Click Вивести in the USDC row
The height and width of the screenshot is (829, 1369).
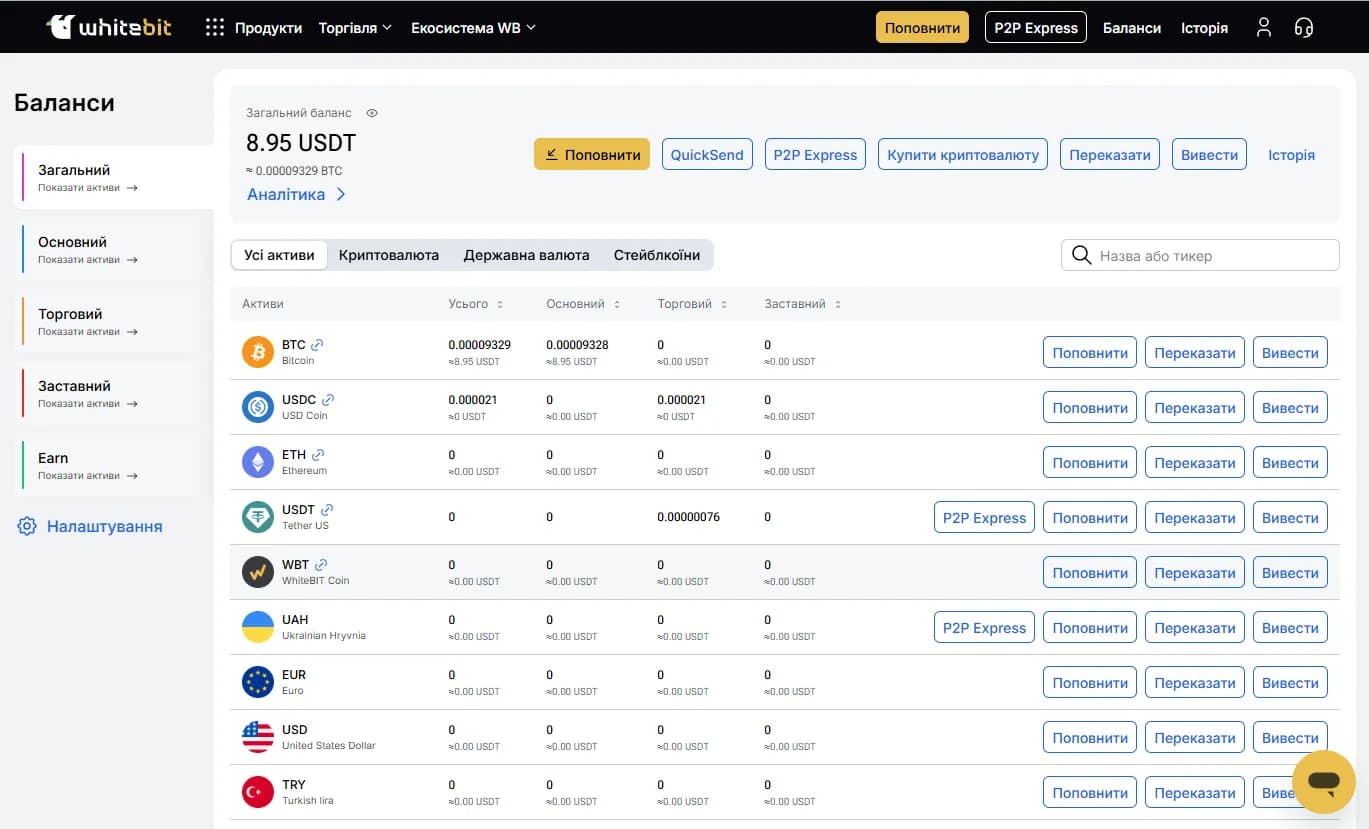1290,407
